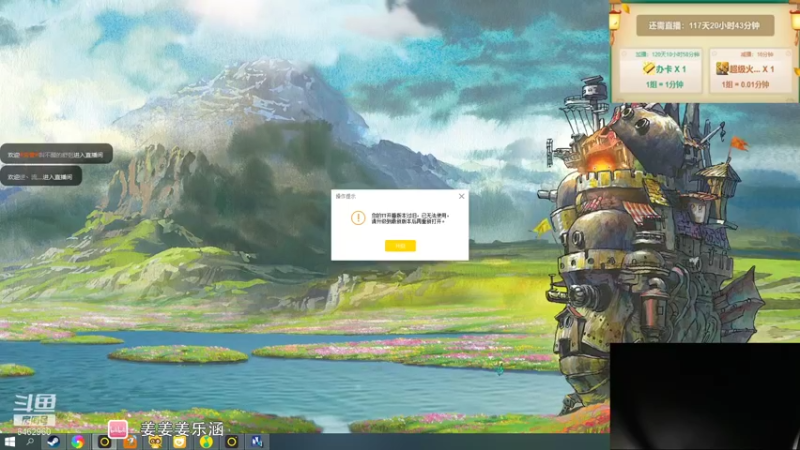Open the green music note app icon

[206, 442]
